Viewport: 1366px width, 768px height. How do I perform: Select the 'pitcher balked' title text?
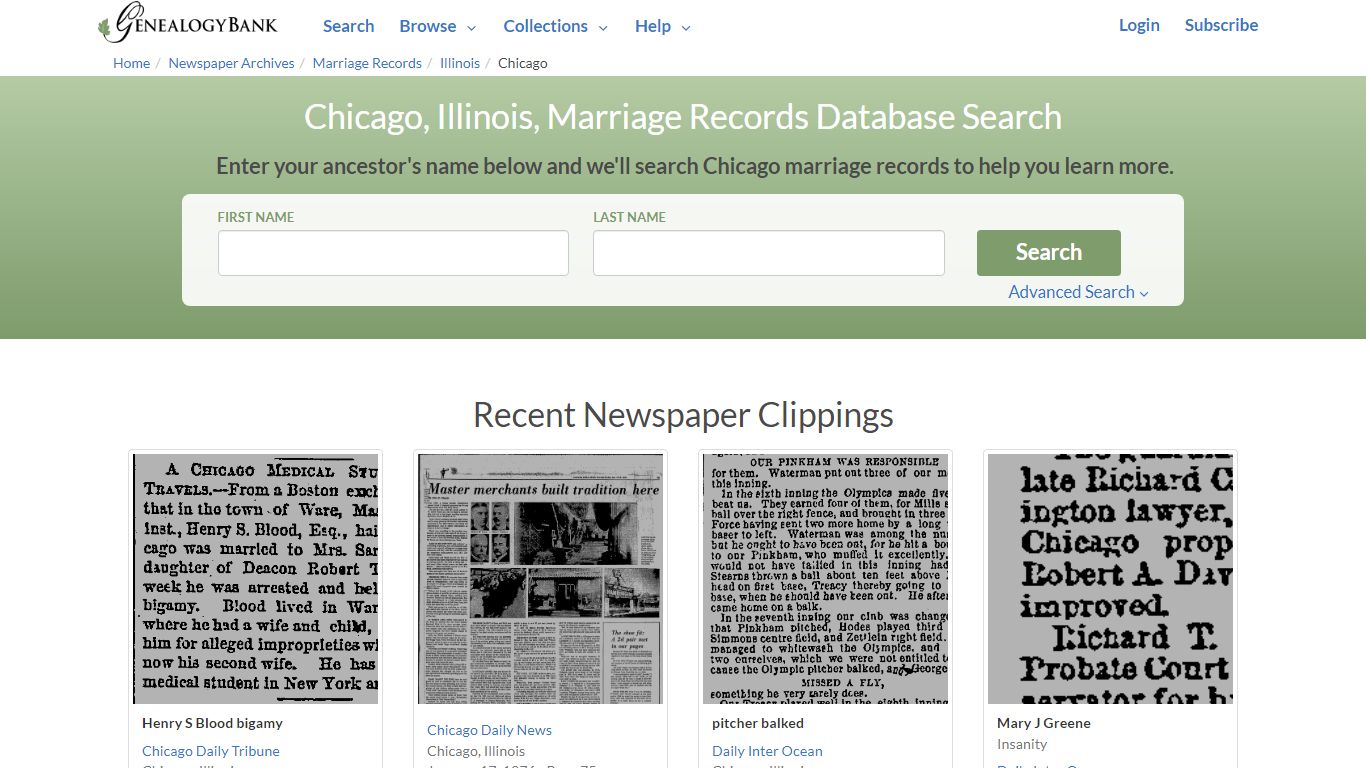pyautogui.click(x=758, y=723)
